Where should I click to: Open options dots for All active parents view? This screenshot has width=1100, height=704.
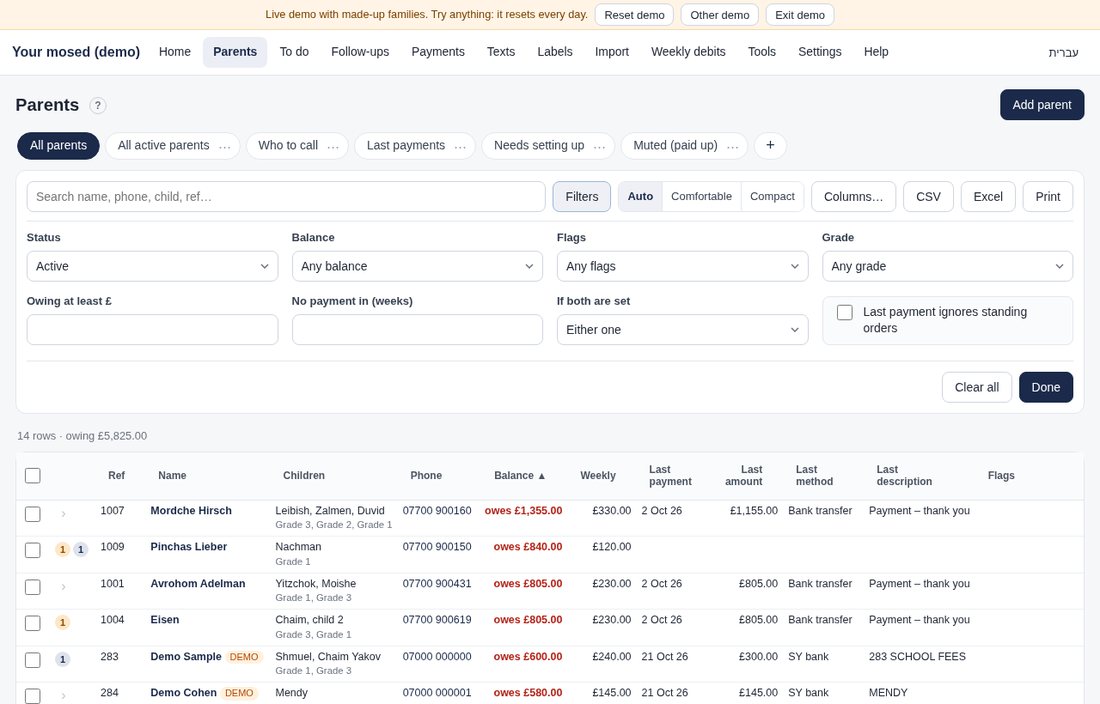point(224,146)
